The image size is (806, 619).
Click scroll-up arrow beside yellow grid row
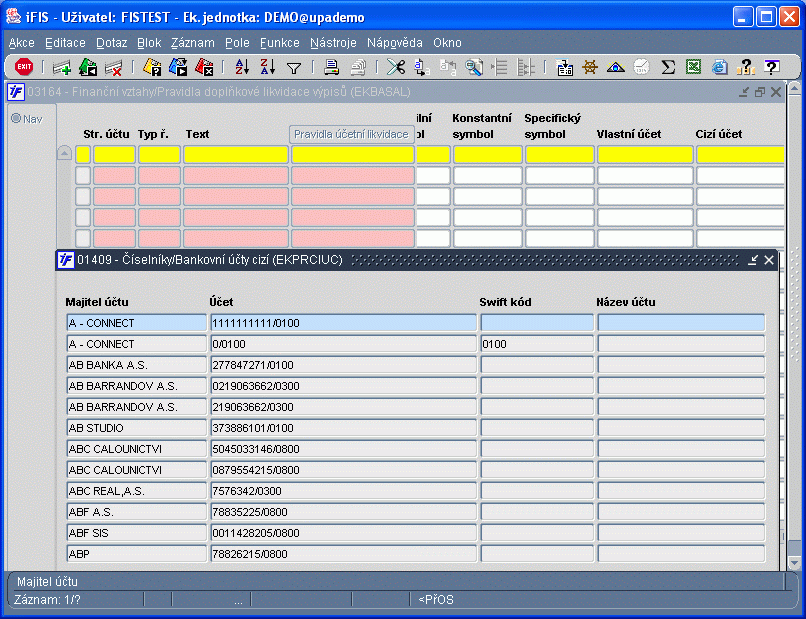tap(64, 153)
